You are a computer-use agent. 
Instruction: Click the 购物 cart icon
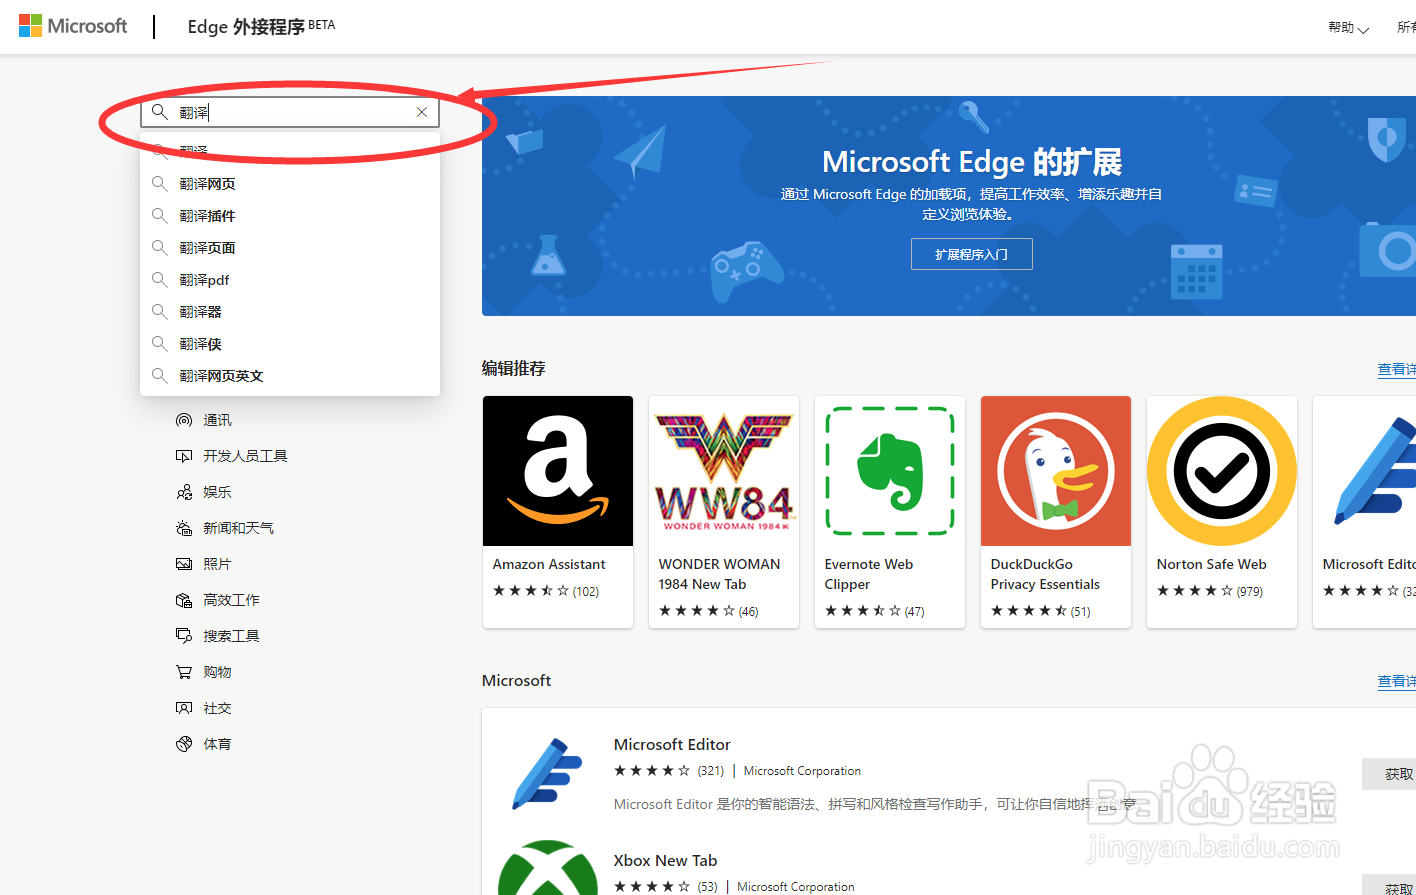184,672
